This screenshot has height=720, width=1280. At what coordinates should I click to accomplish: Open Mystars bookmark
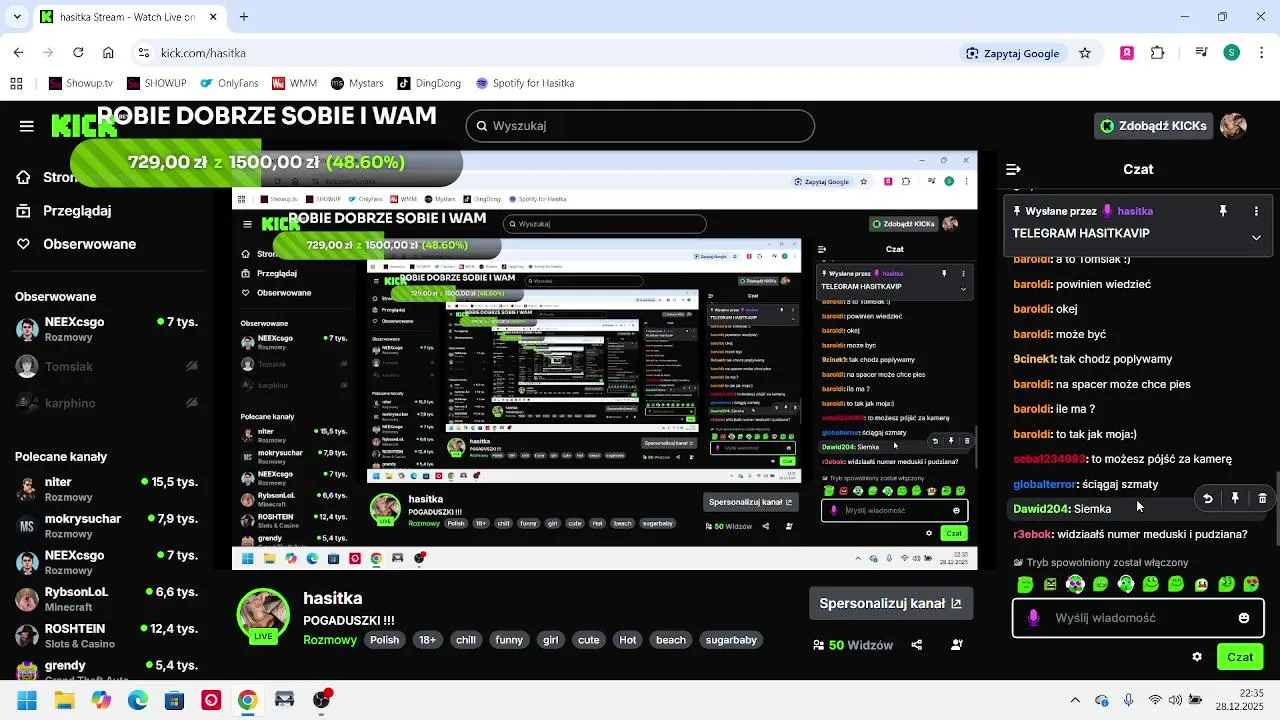point(357,83)
